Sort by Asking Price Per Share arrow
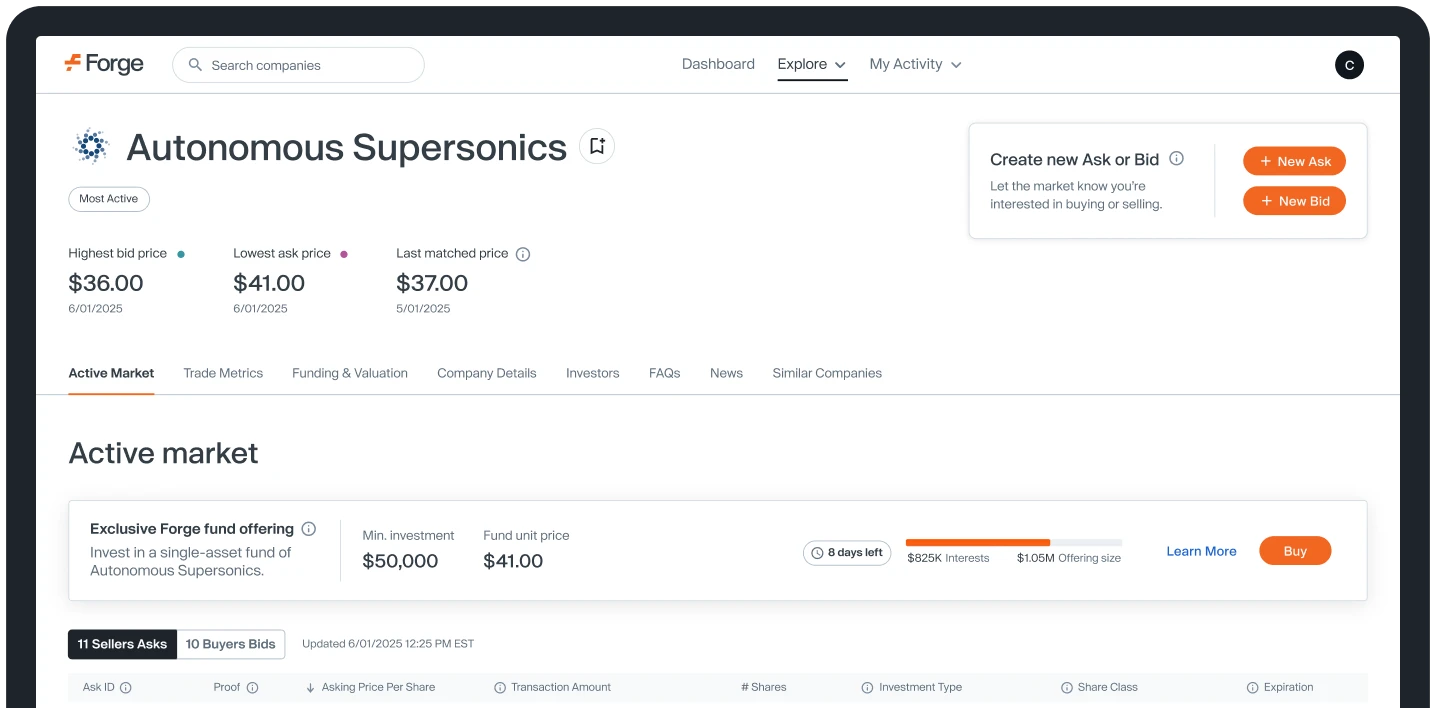Viewport: 1436px width, 708px height. pyautogui.click(x=311, y=687)
